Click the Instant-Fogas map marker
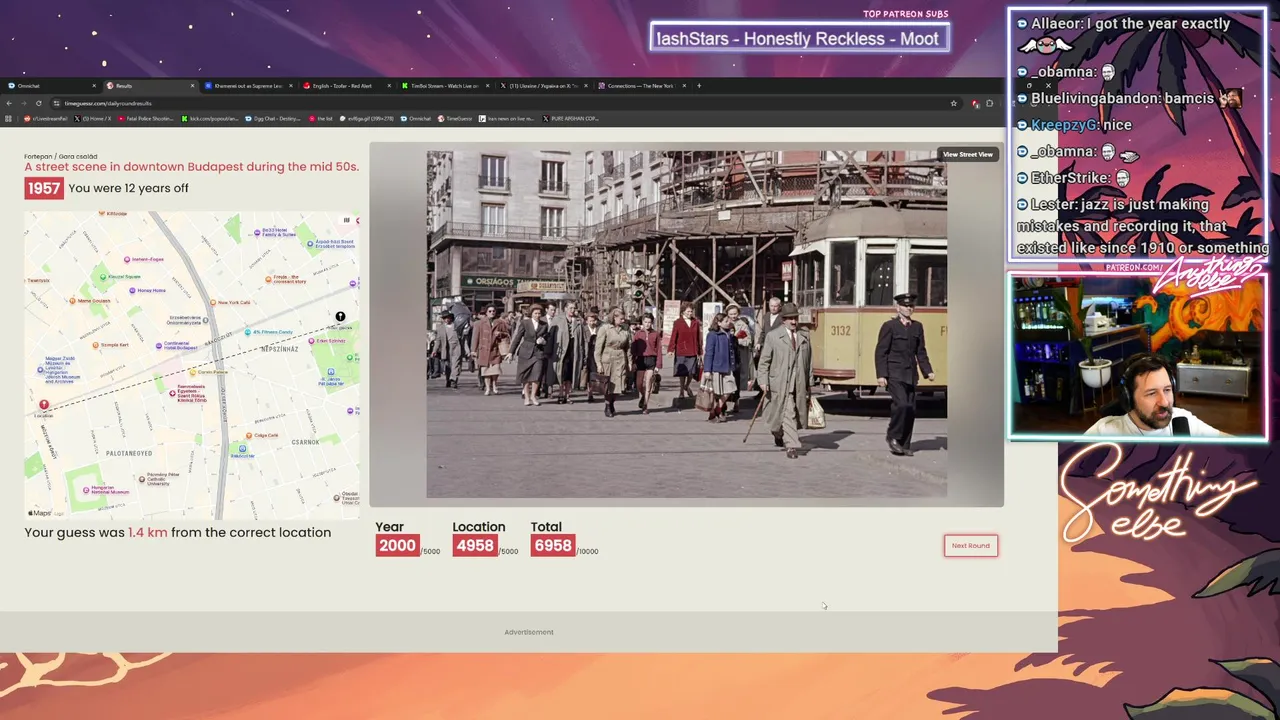The image size is (1280, 720). point(127,259)
